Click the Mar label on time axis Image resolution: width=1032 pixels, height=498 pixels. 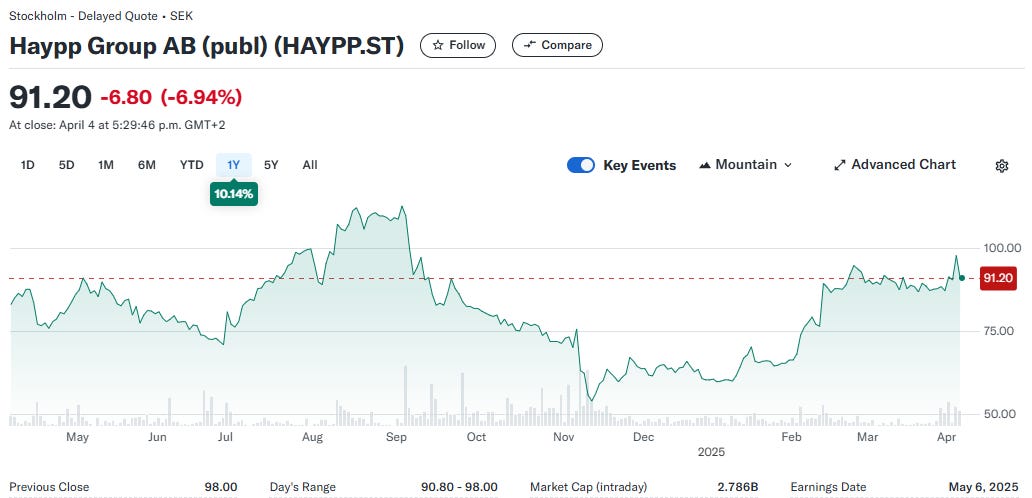coord(868,437)
